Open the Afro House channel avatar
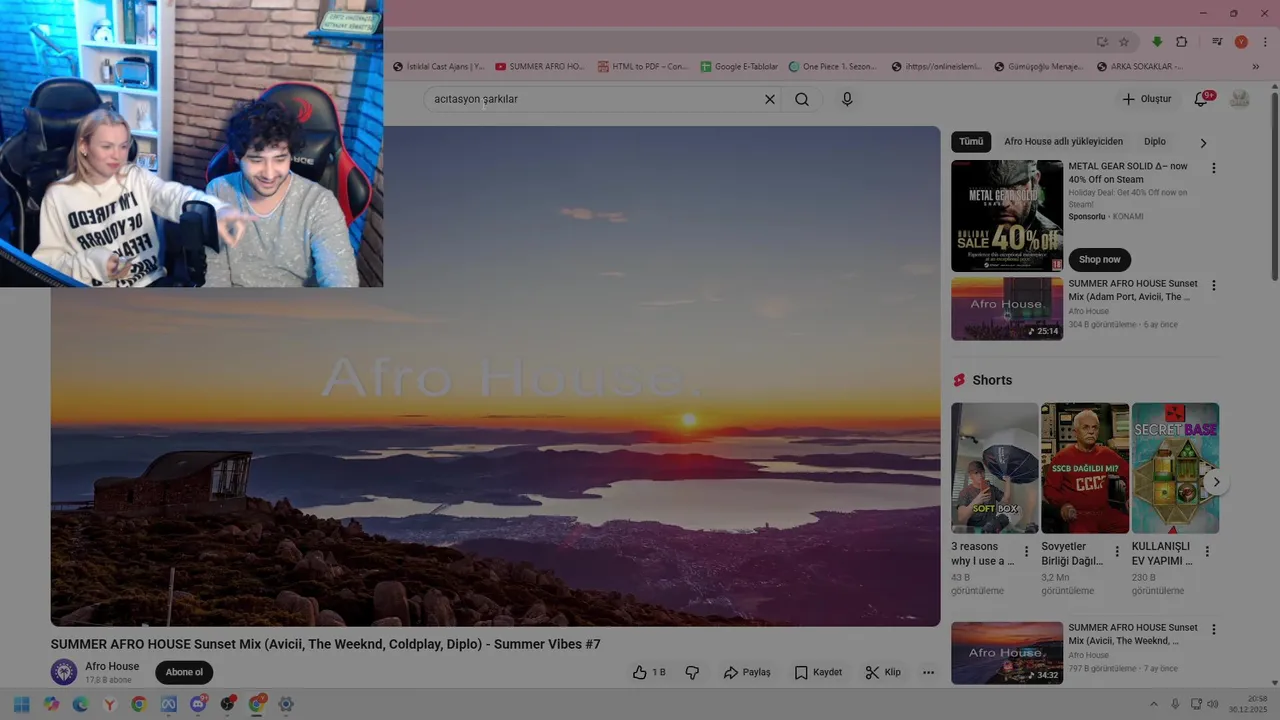This screenshot has width=1280, height=720. point(64,672)
